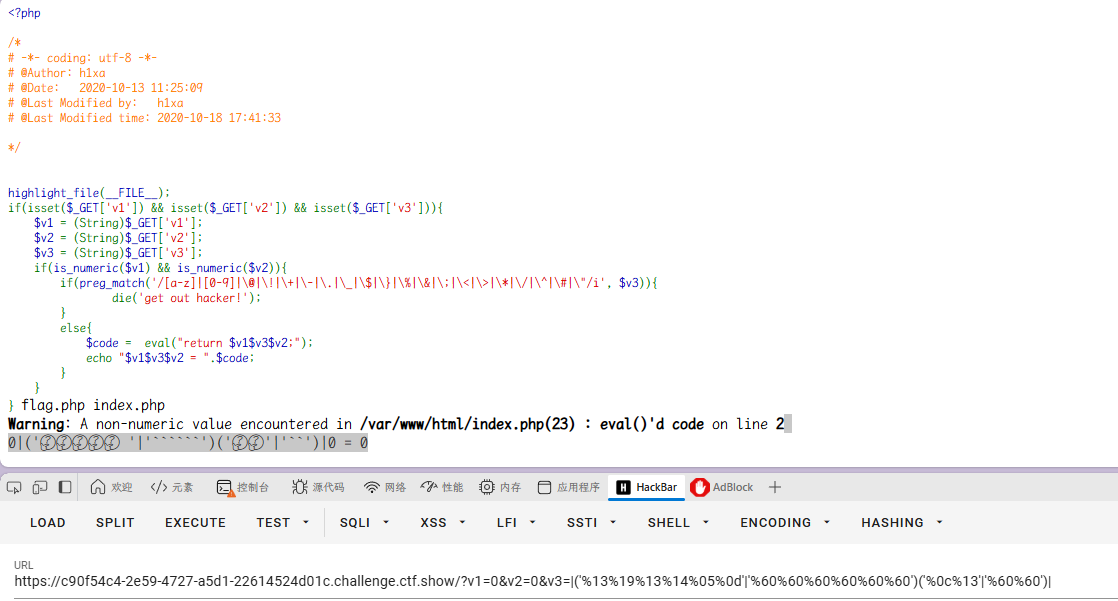Switch to the 元素 (Elements) tab
This screenshot has width=1118, height=601.
[172, 488]
